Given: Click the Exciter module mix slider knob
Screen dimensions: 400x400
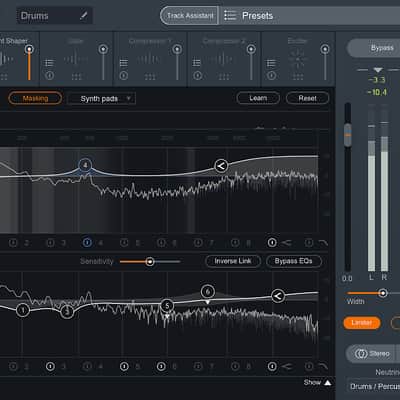Looking at the screenshot, I should [325, 49].
